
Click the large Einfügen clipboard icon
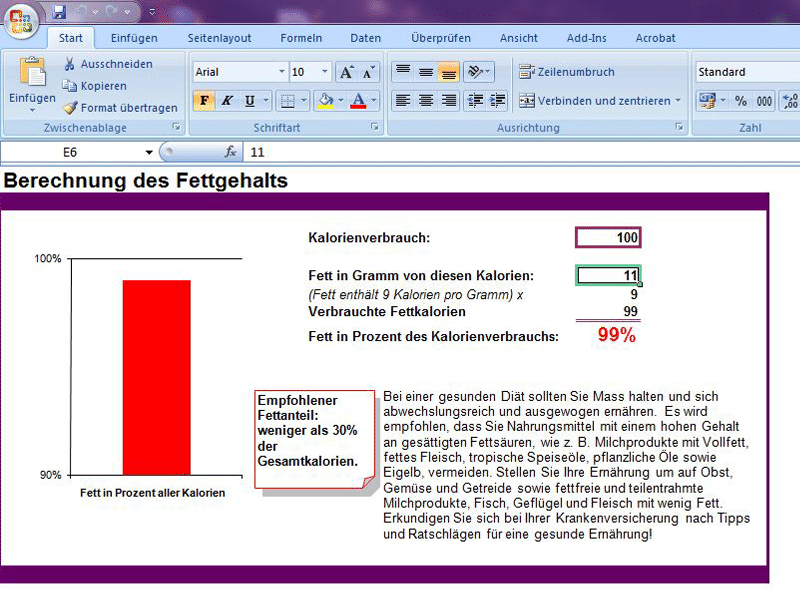(x=32, y=71)
